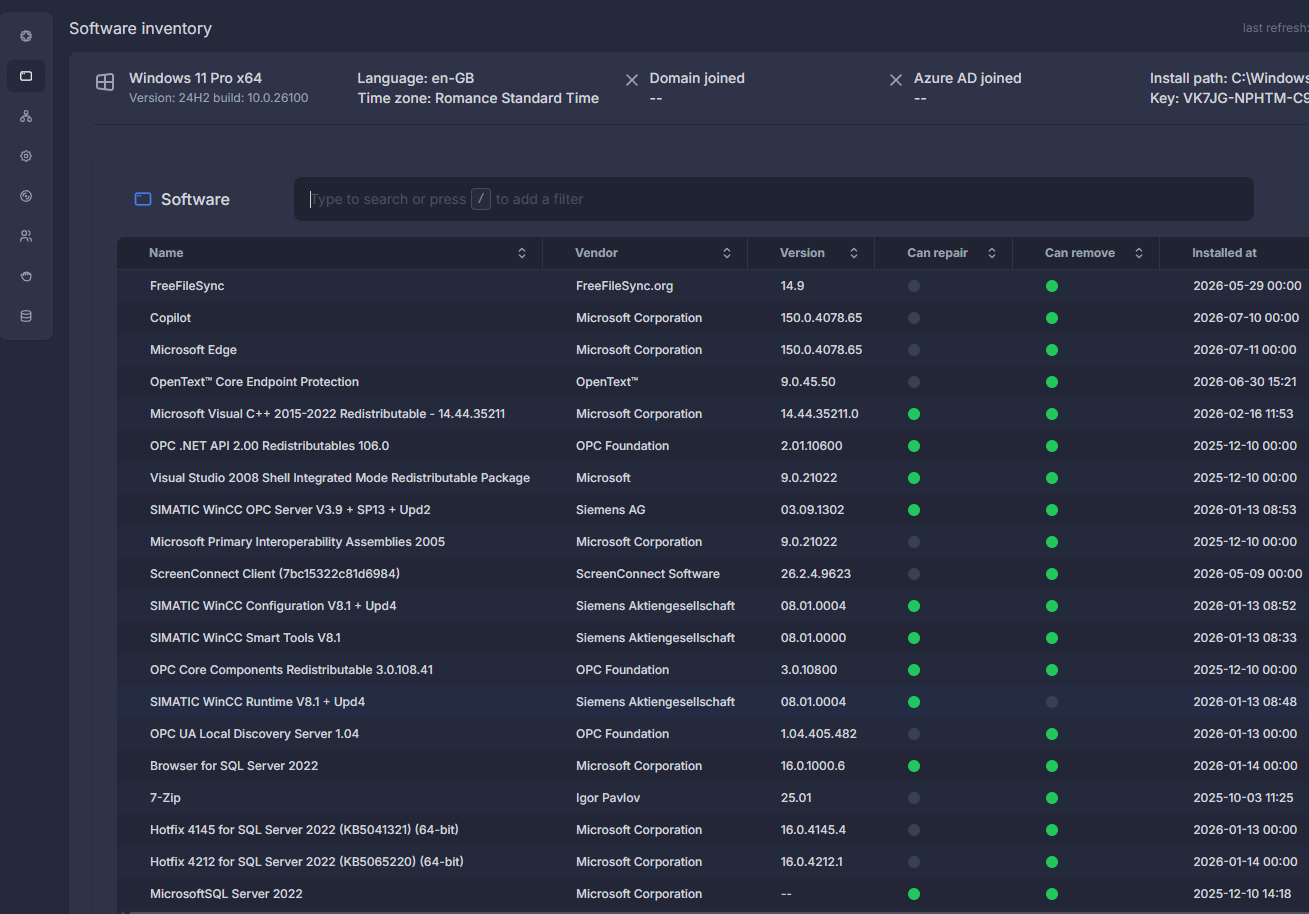Select OPC UA Local Discovery Server row
Viewport: 1309px width, 914px height.
click(x=713, y=734)
